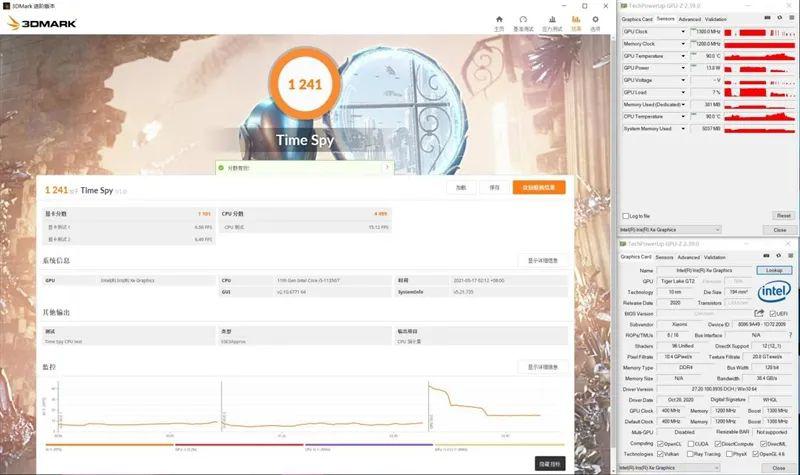Open Validation tab in upper GPU-Z window
This screenshot has height=475, width=800.
[x=716, y=19]
